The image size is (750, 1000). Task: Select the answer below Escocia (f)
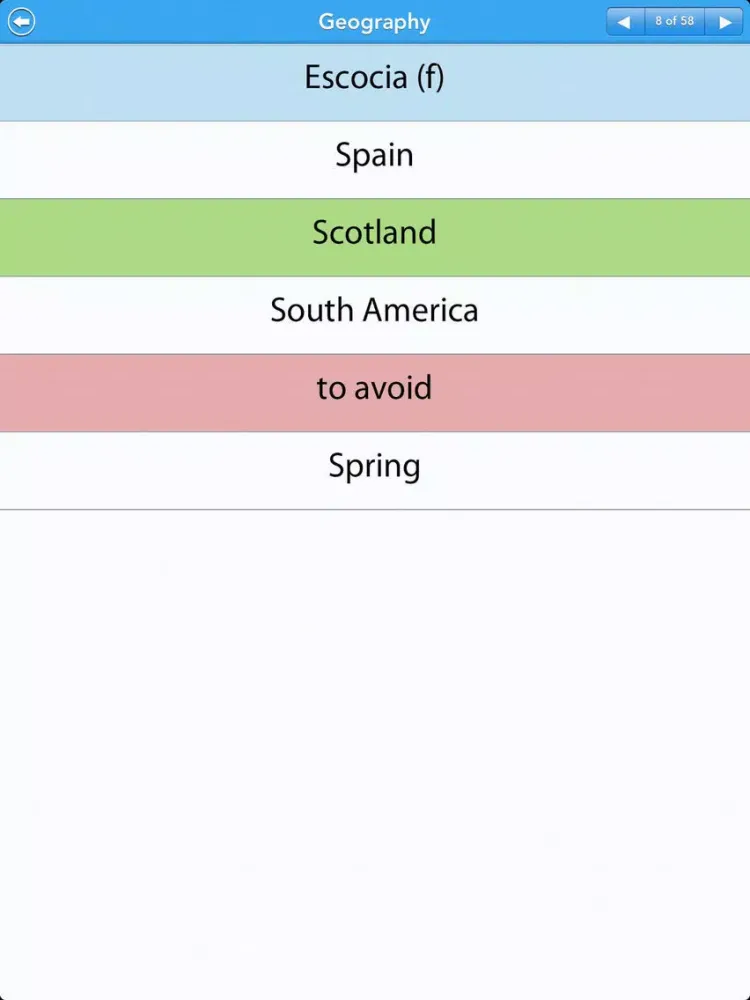(374, 156)
